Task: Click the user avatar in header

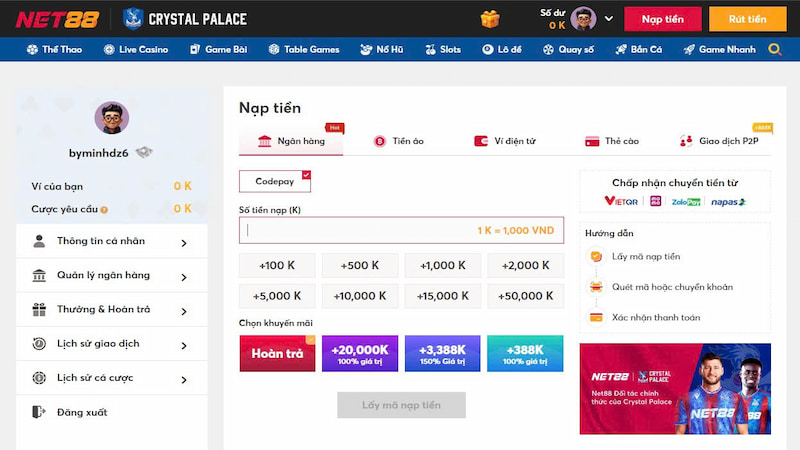Action: click(584, 19)
